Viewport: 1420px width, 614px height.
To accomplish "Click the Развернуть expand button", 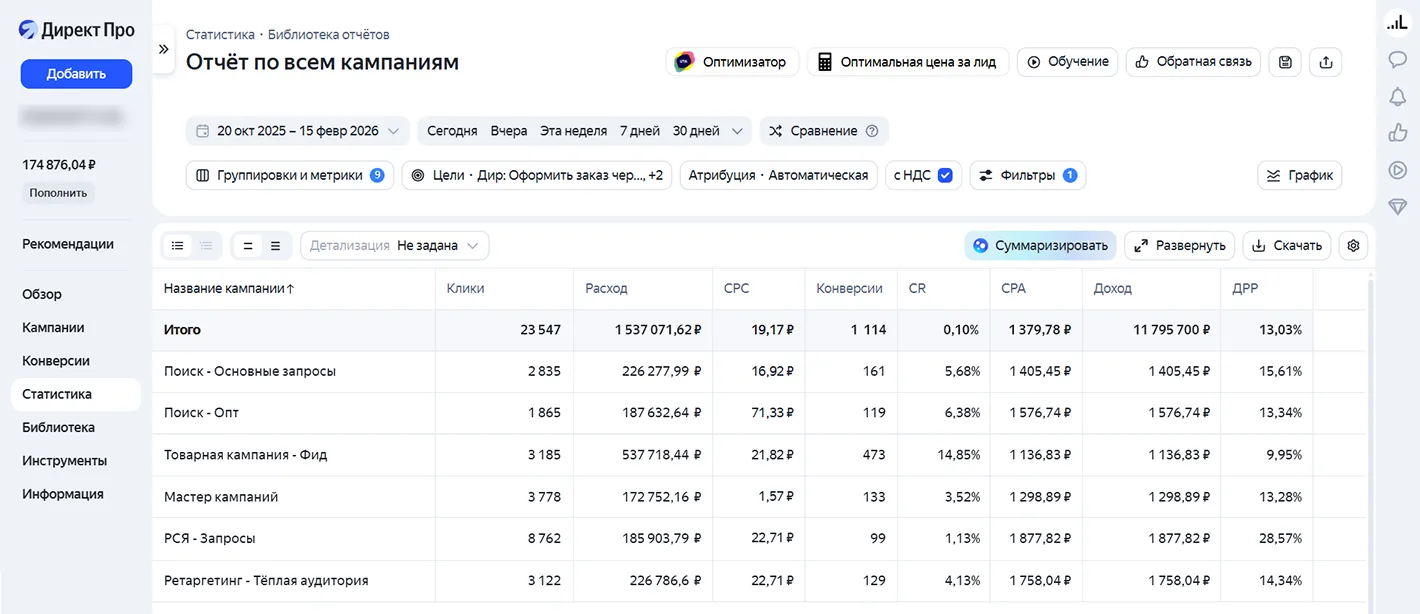I will point(1180,245).
